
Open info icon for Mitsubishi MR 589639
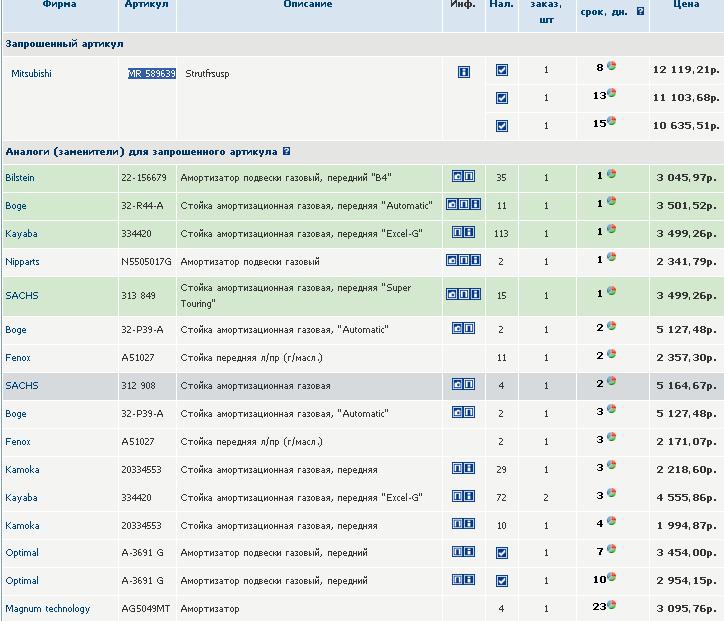click(x=464, y=72)
